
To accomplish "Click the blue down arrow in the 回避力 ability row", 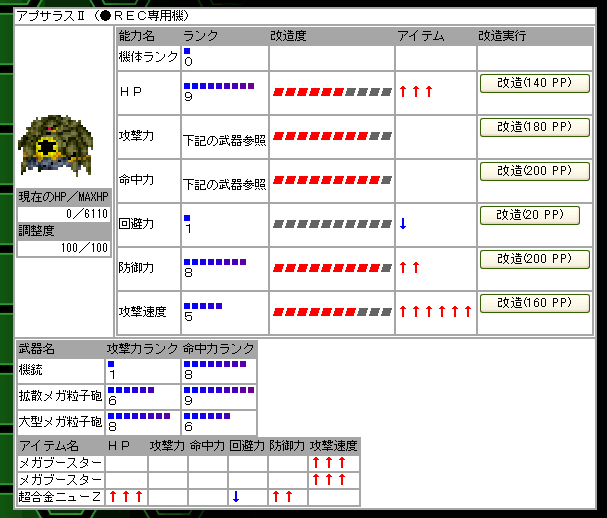I will point(402,223).
